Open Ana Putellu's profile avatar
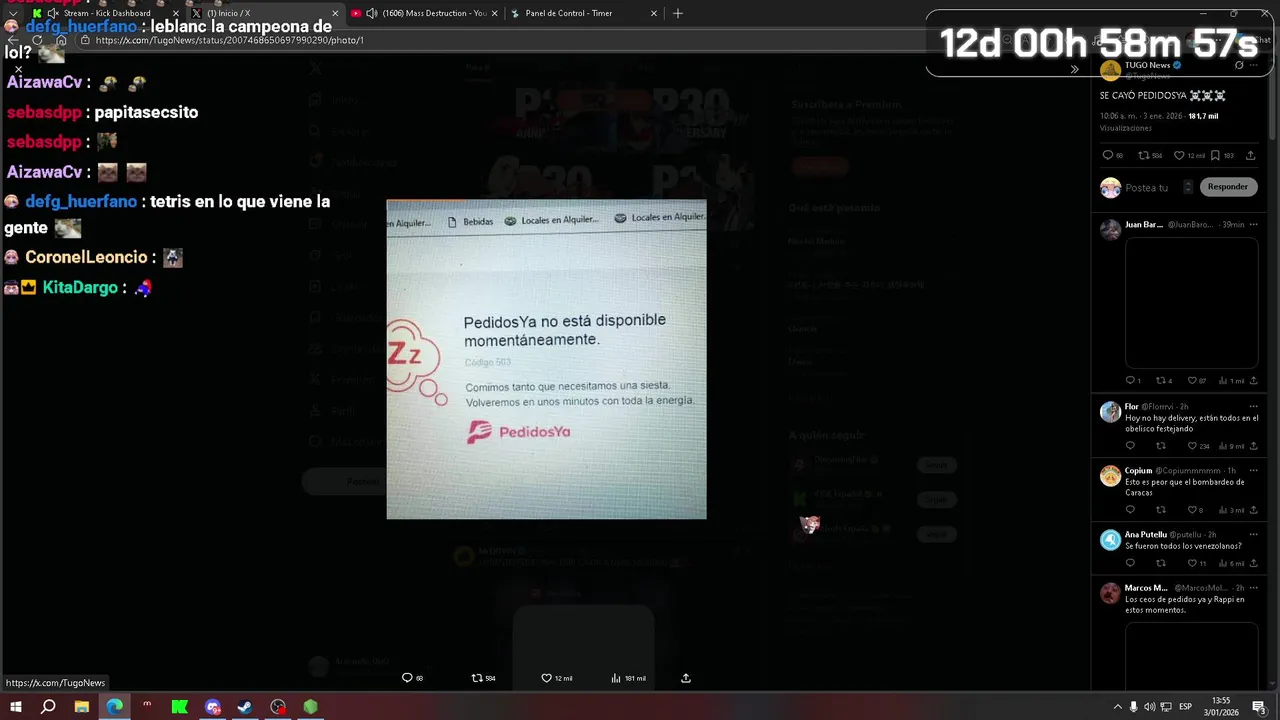 point(1110,540)
